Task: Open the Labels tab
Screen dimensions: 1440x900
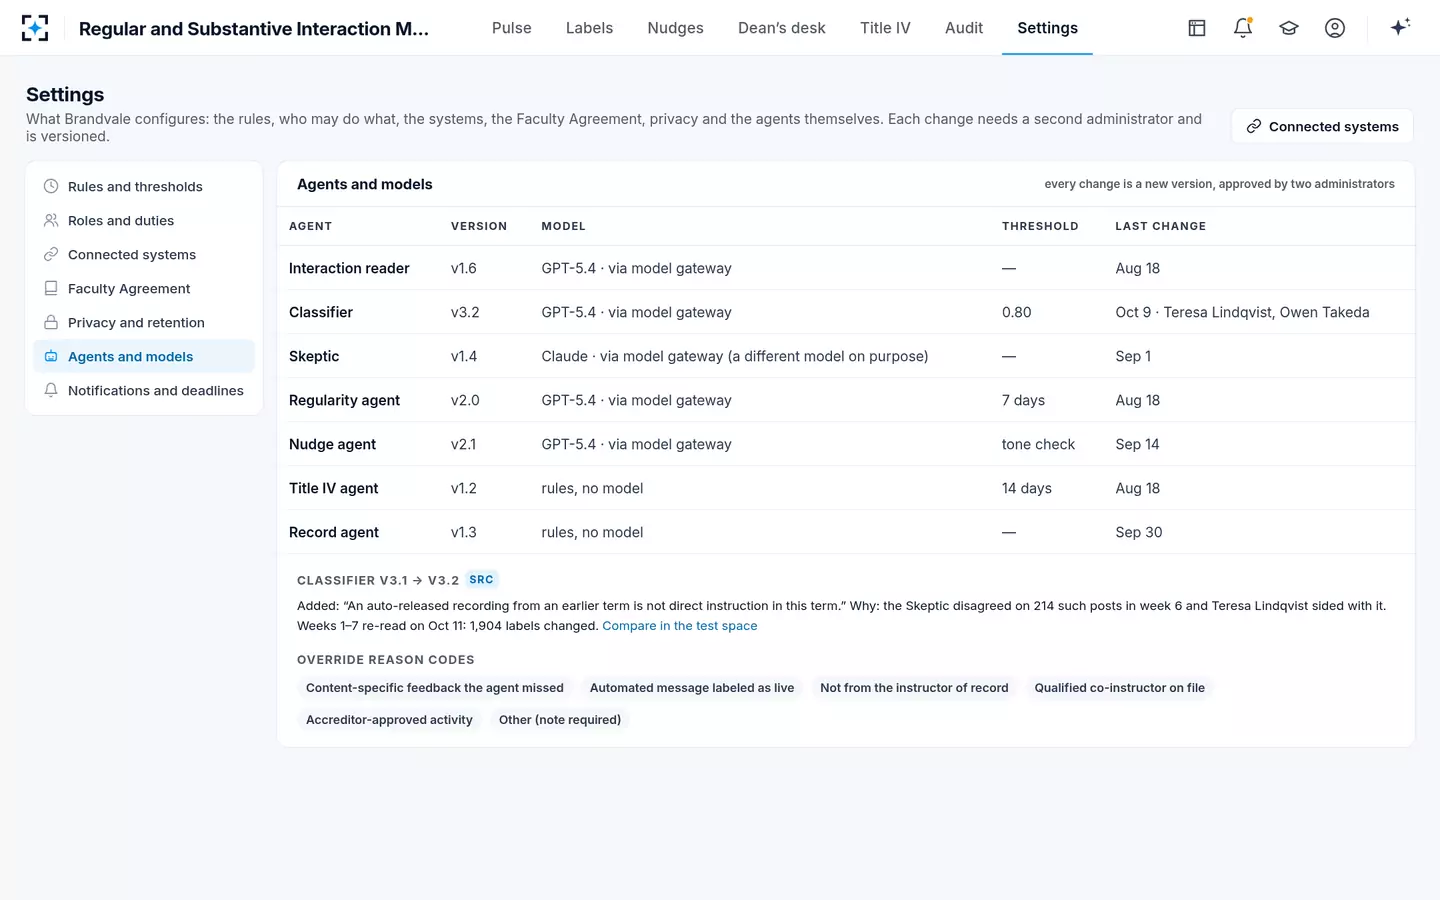Action: (x=589, y=28)
